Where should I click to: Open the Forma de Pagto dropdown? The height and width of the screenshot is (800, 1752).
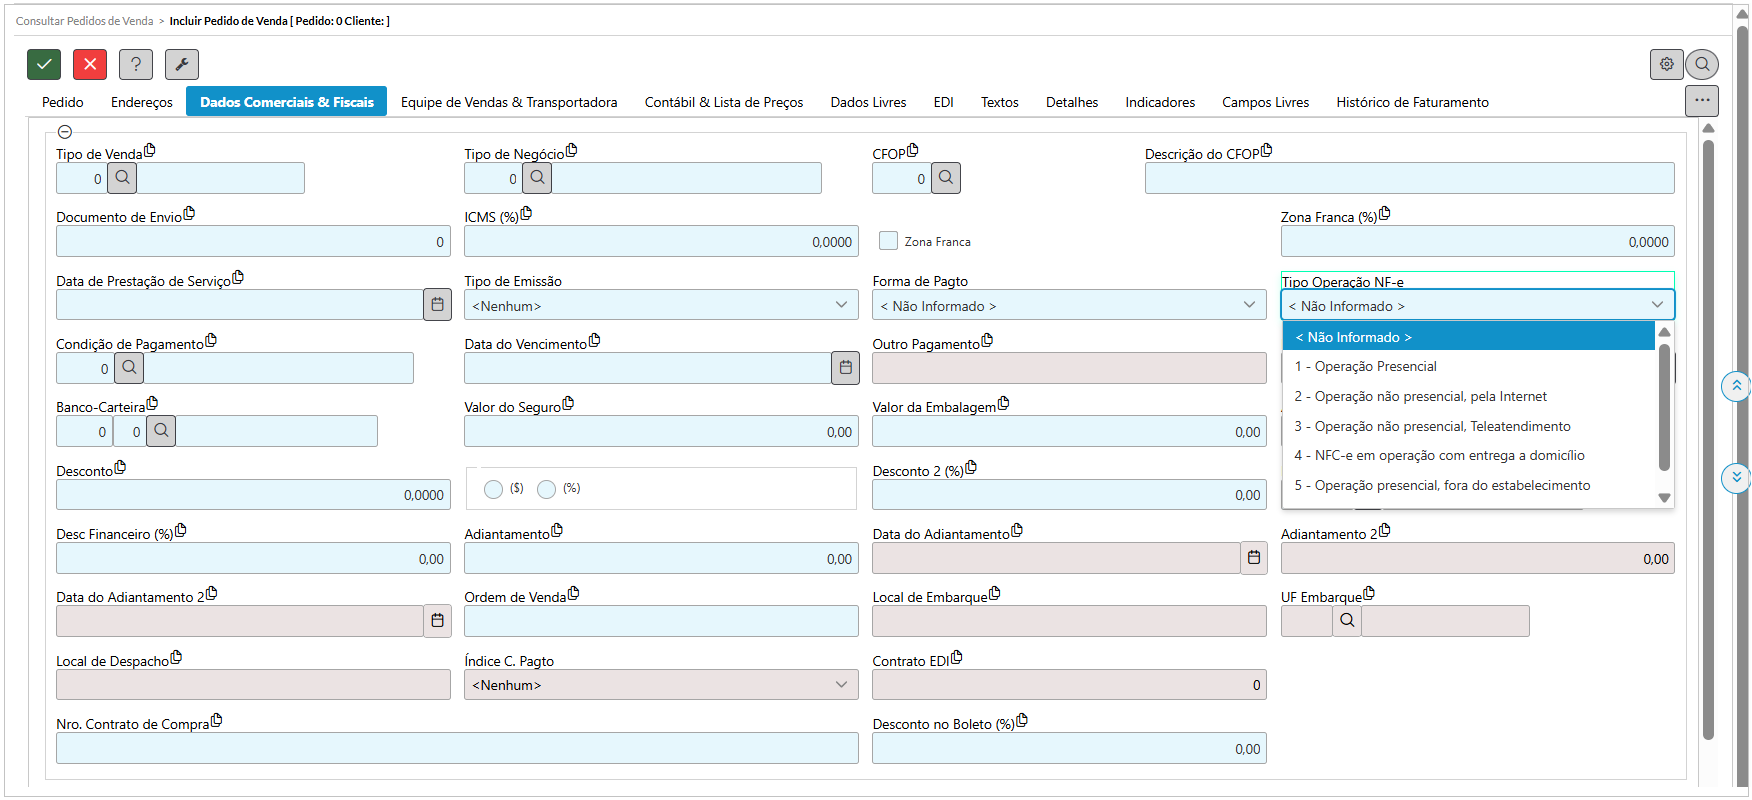pos(1068,305)
